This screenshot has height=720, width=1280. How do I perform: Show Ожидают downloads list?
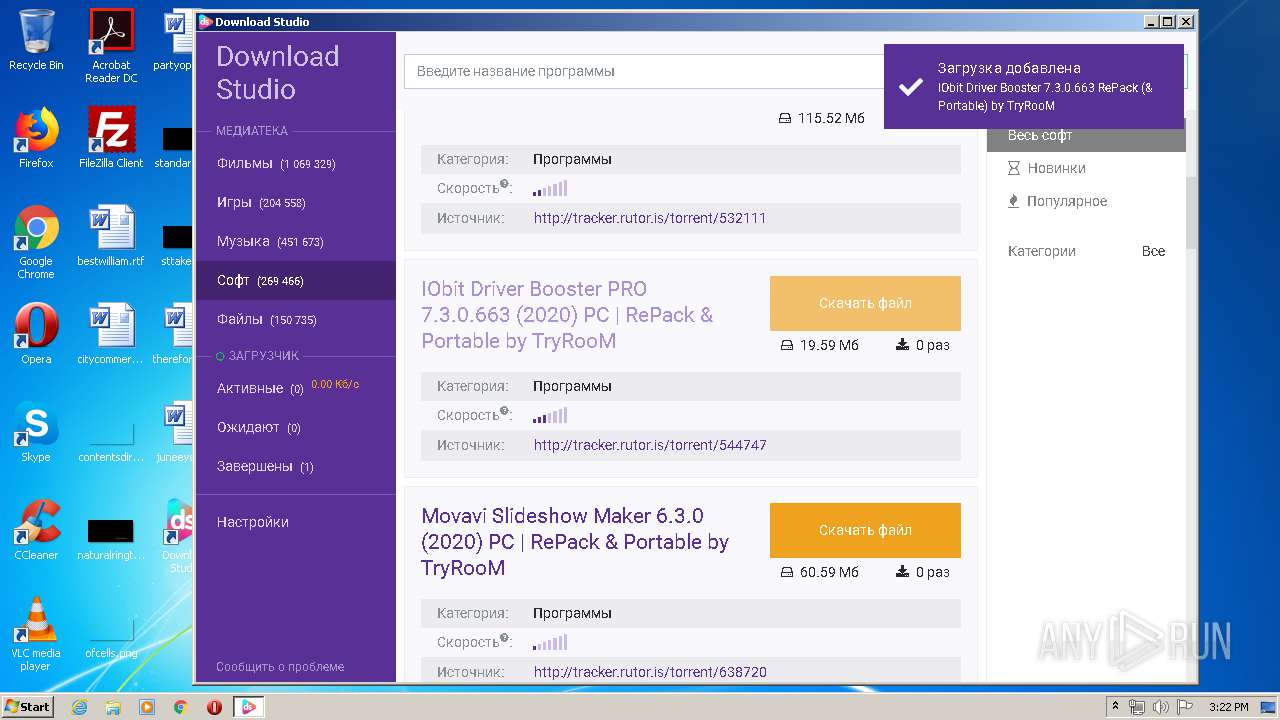pyautogui.click(x=258, y=427)
